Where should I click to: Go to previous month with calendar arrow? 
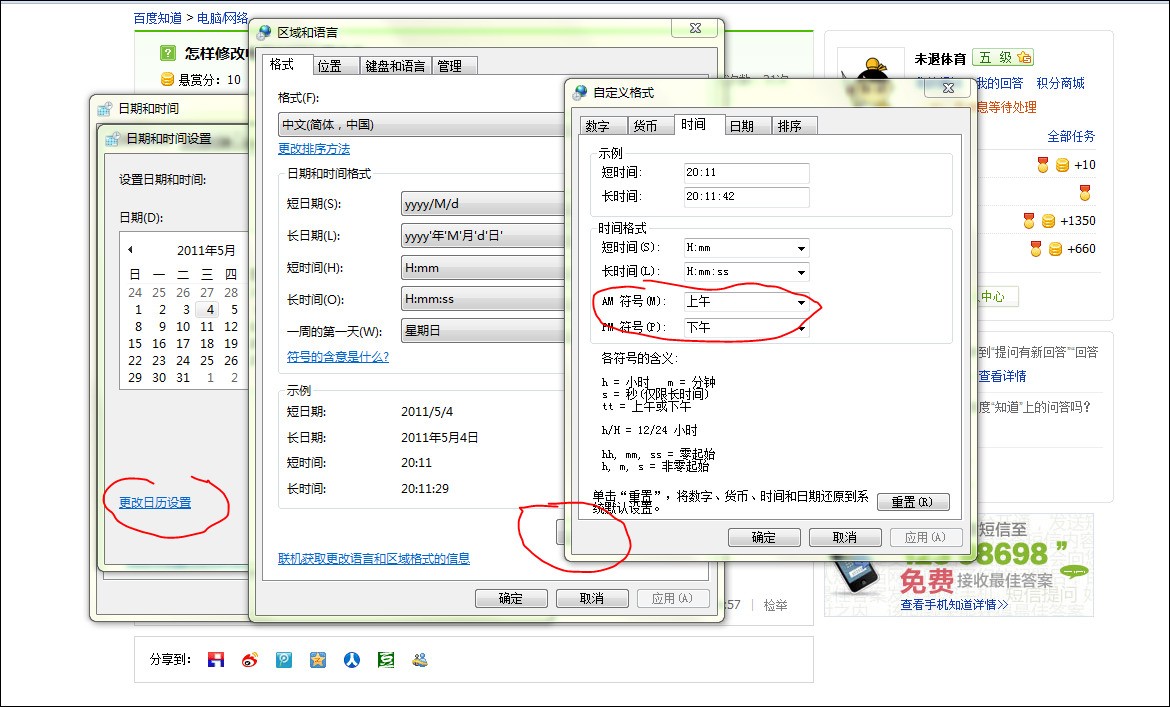131,250
